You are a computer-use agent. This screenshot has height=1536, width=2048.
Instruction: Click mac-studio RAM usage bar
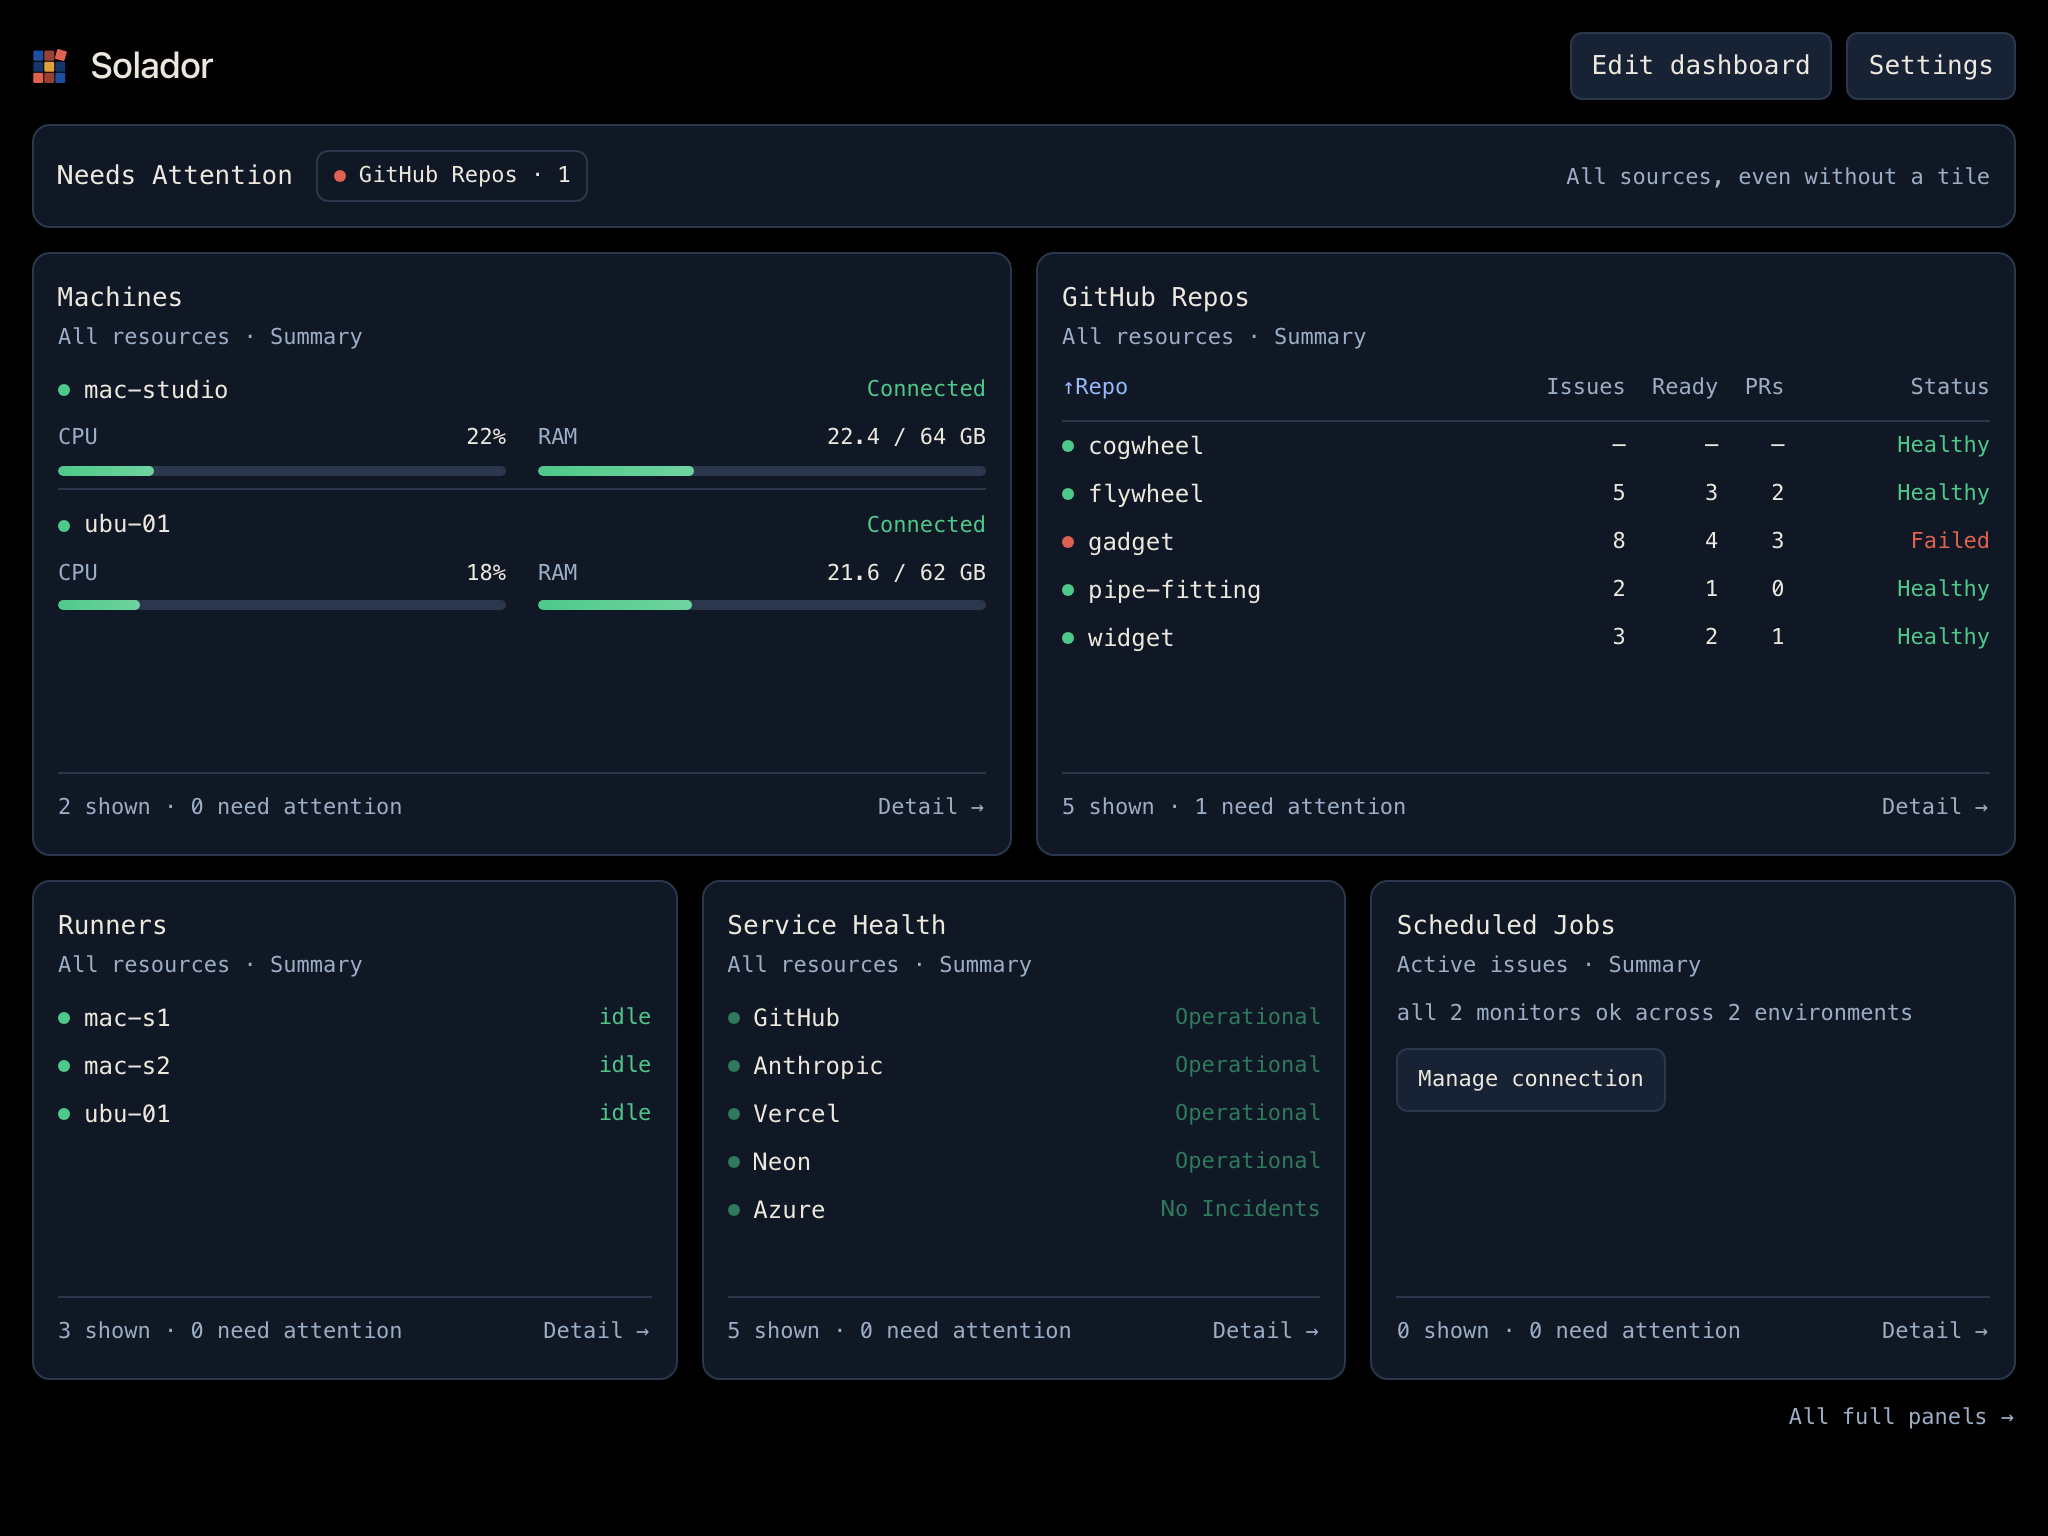pos(762,471)
